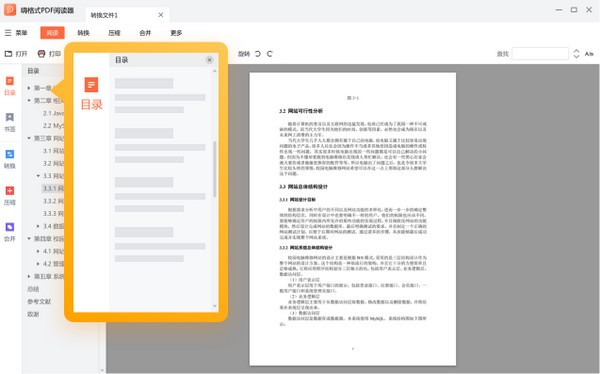Collapse the 第三章 outline node arrow

point(29,138)
